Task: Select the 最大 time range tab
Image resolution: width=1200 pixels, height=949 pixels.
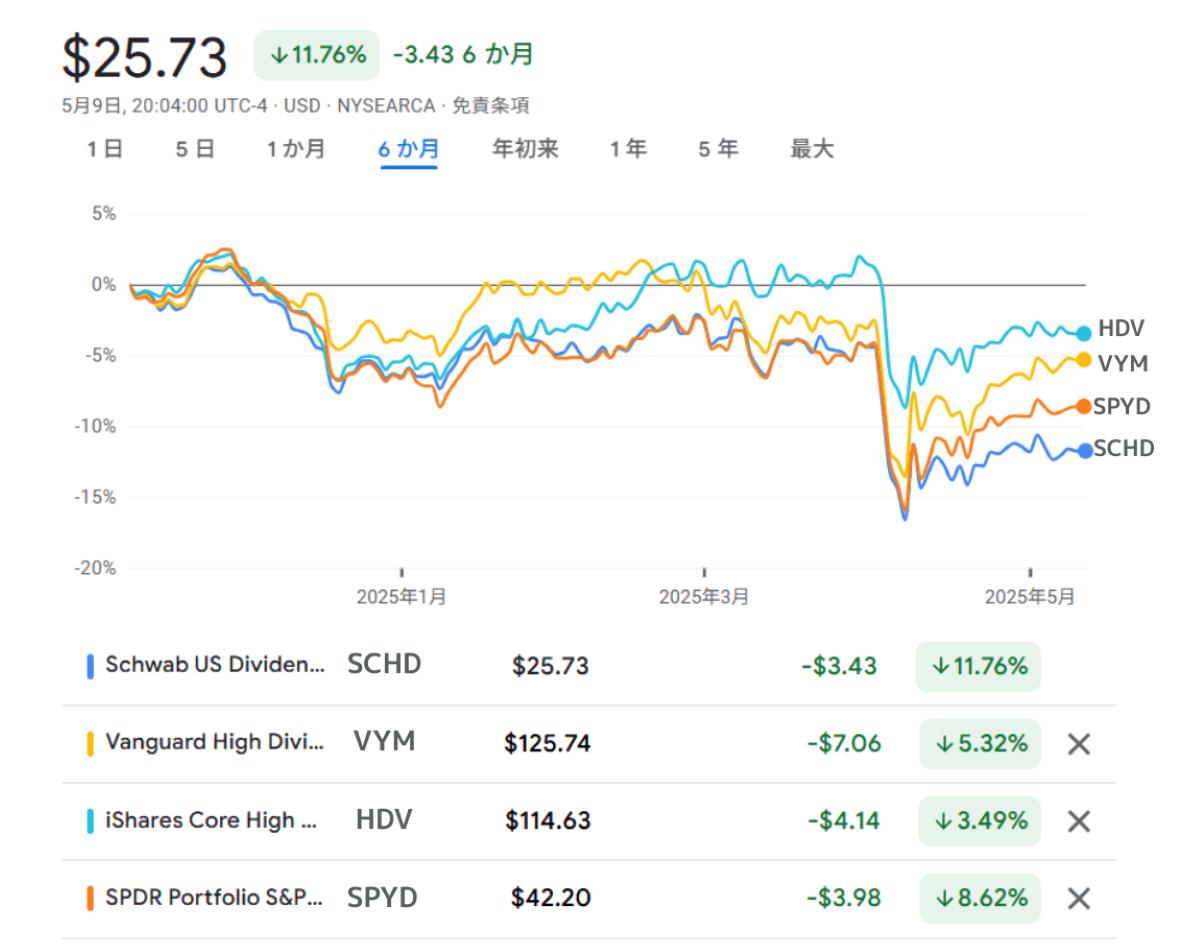Action: click(812, 150)
